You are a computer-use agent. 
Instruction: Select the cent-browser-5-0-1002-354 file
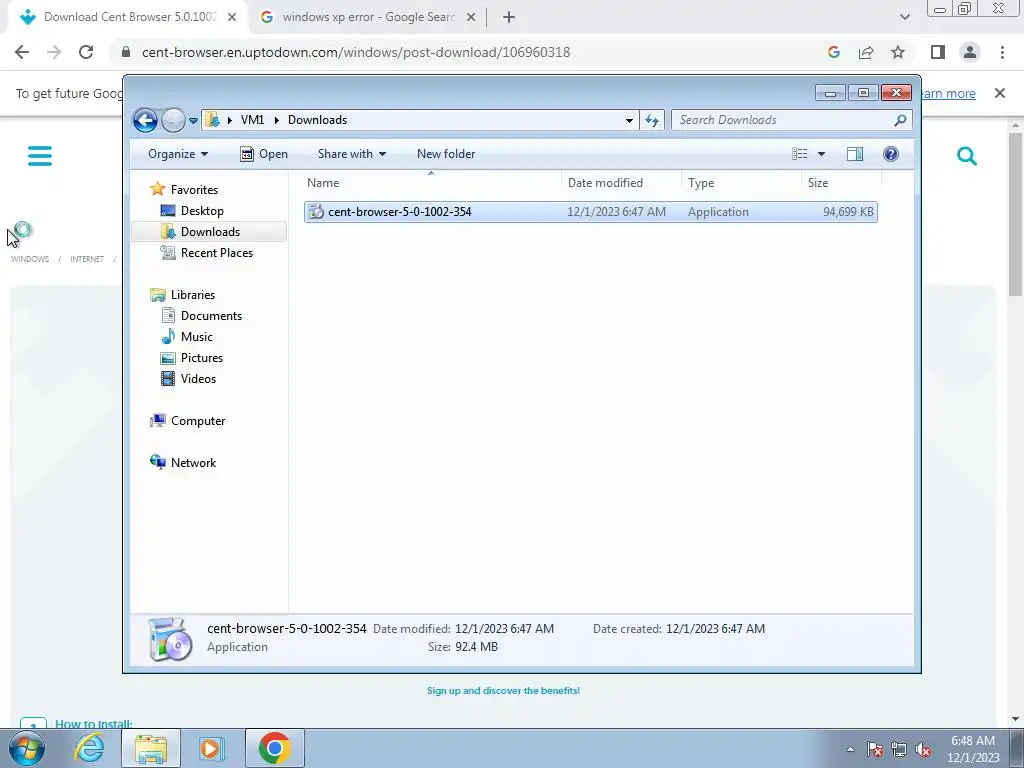tap(590, 212)
